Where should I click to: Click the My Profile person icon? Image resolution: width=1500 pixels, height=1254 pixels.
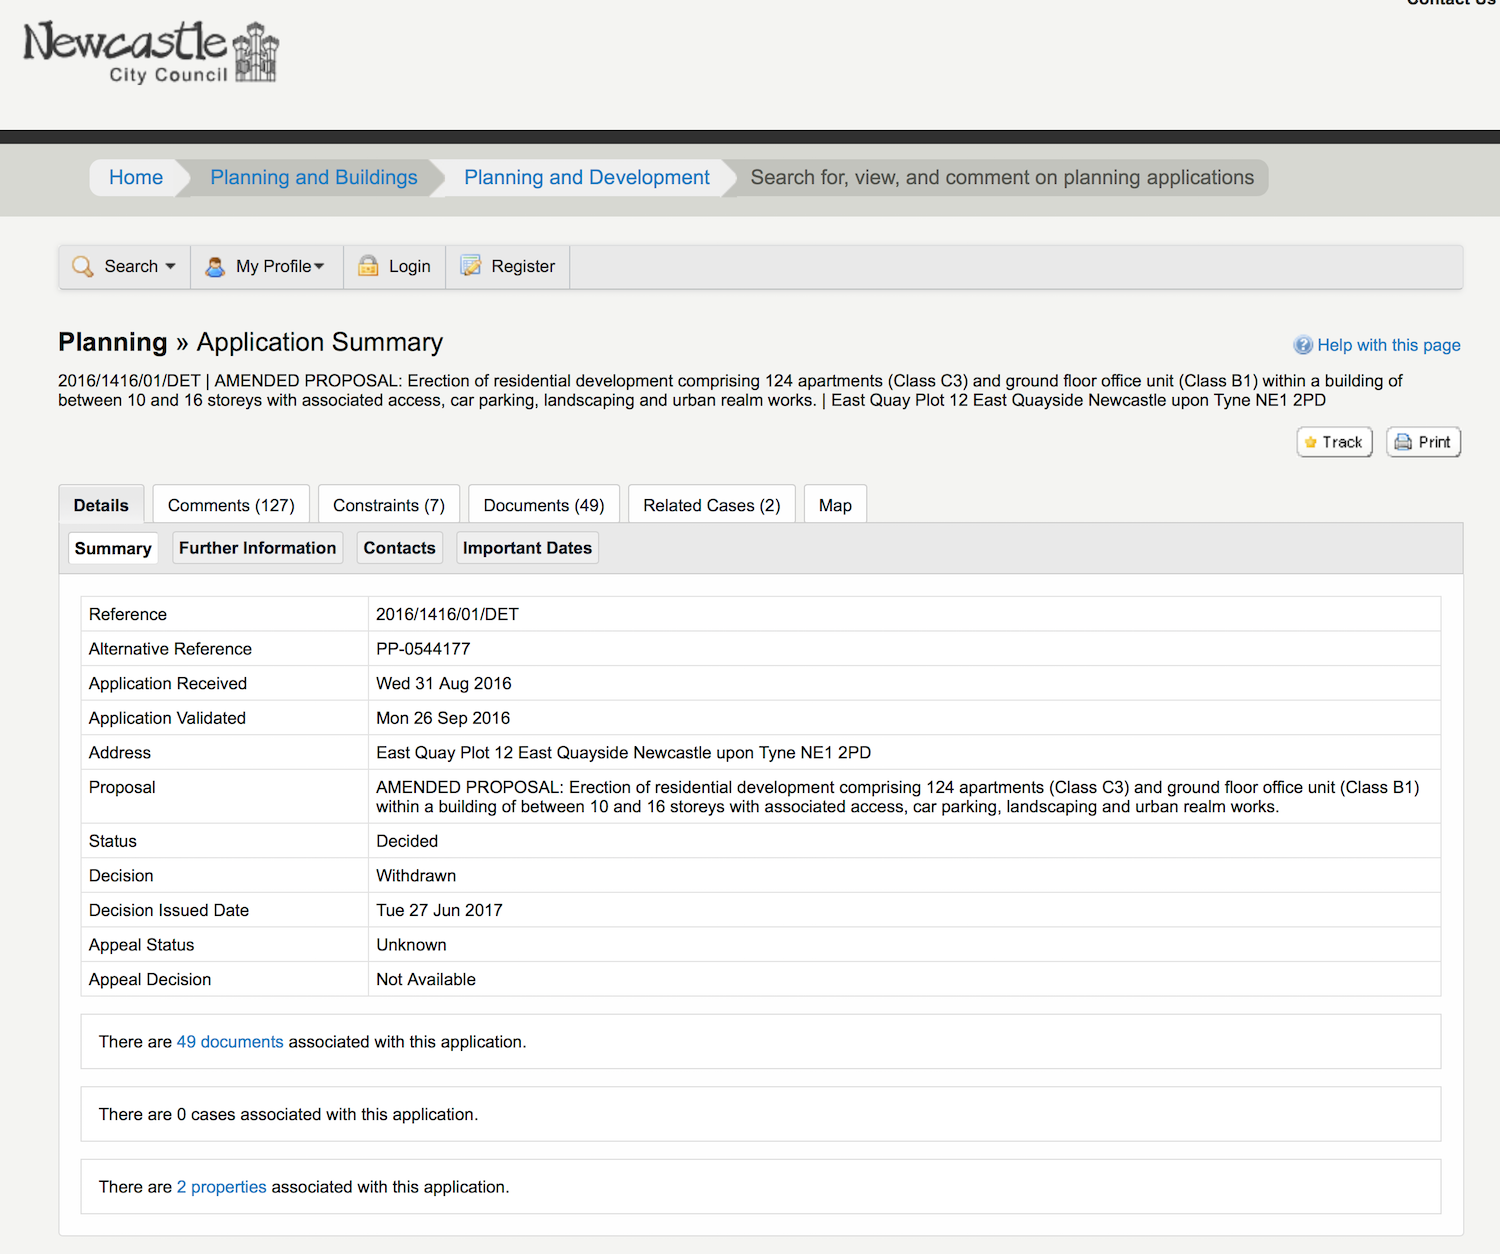215,266
